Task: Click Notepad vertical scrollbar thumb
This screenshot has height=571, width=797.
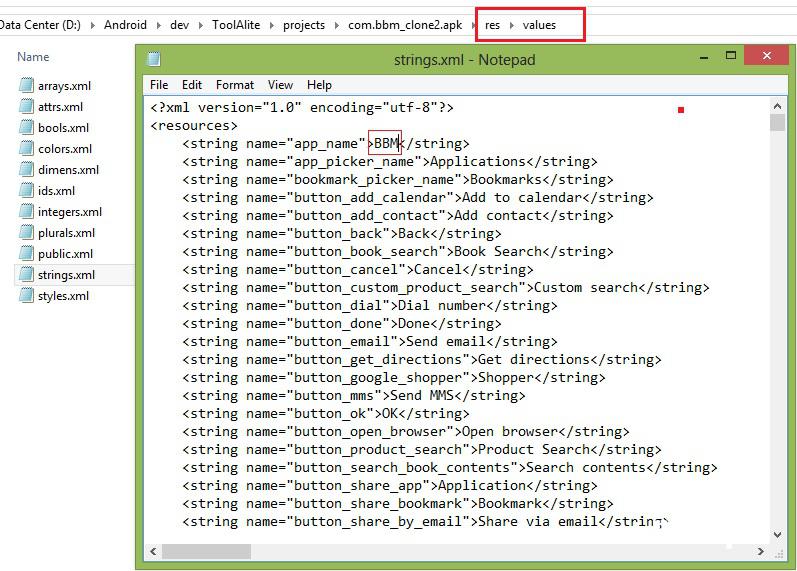Action: 777,123
